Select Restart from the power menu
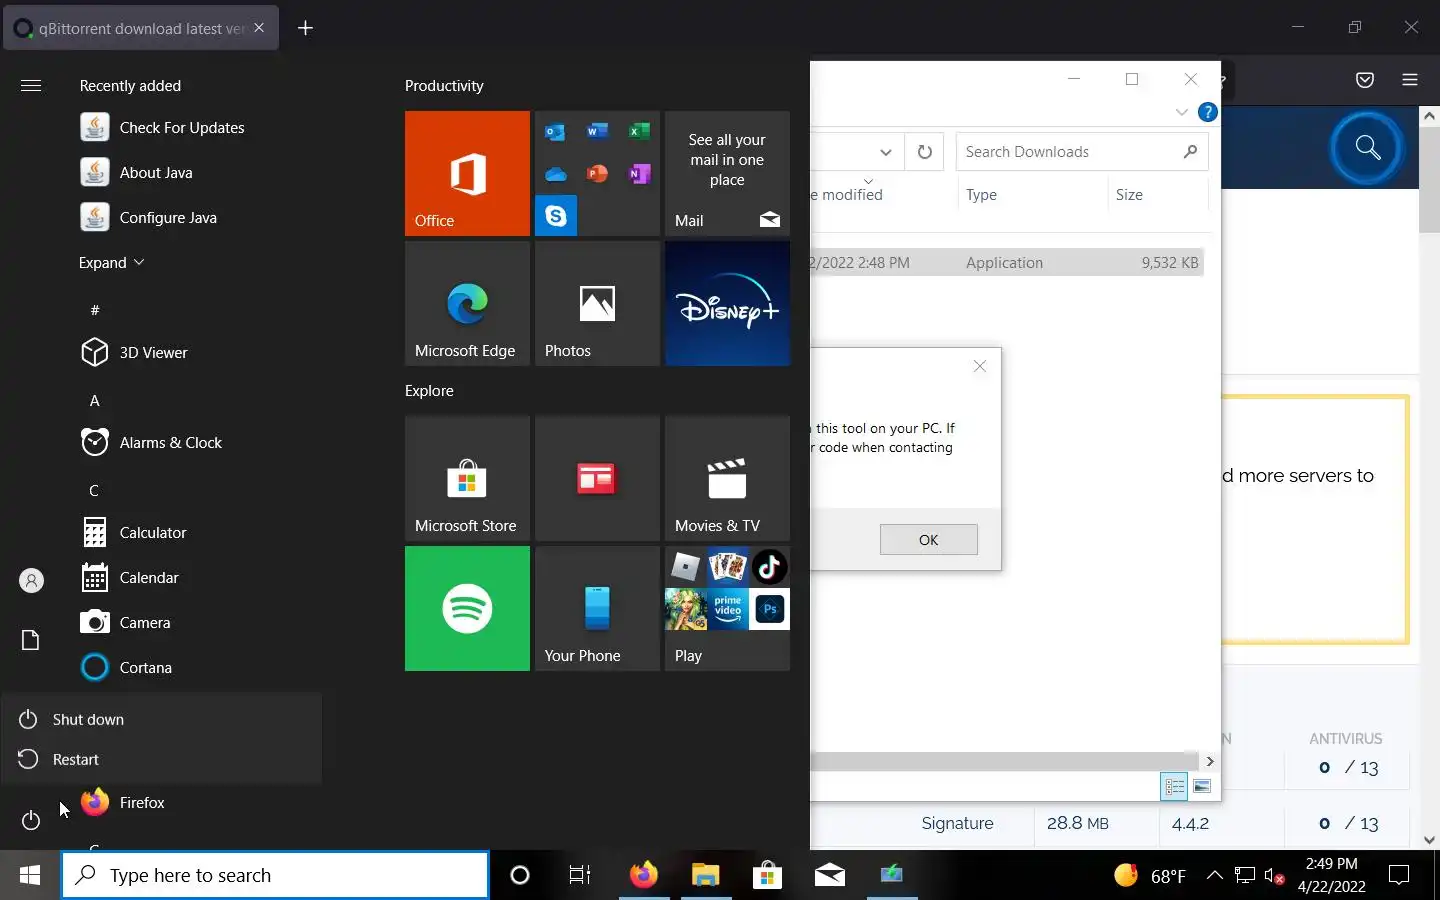1440x900 pixels. tap(162, 759)
